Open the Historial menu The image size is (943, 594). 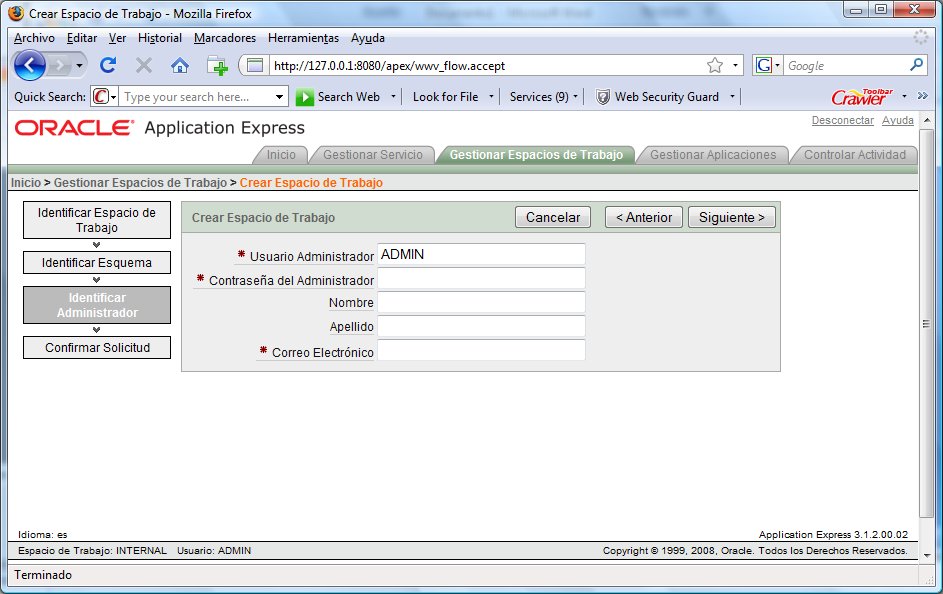point(160,38)
